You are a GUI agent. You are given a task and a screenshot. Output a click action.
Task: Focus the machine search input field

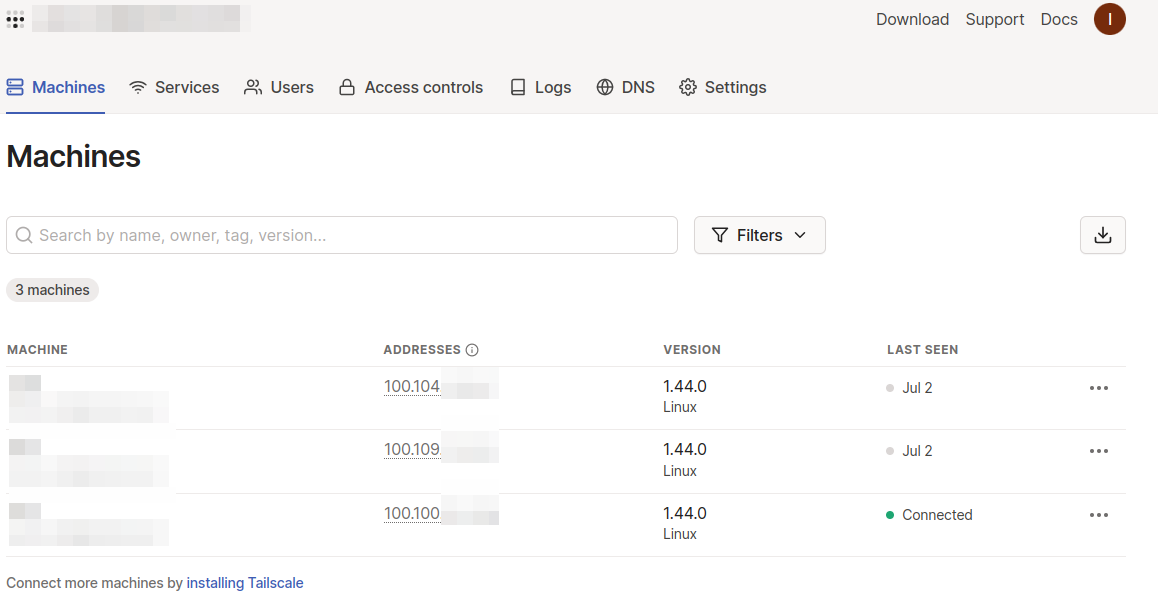coord(341,235)
